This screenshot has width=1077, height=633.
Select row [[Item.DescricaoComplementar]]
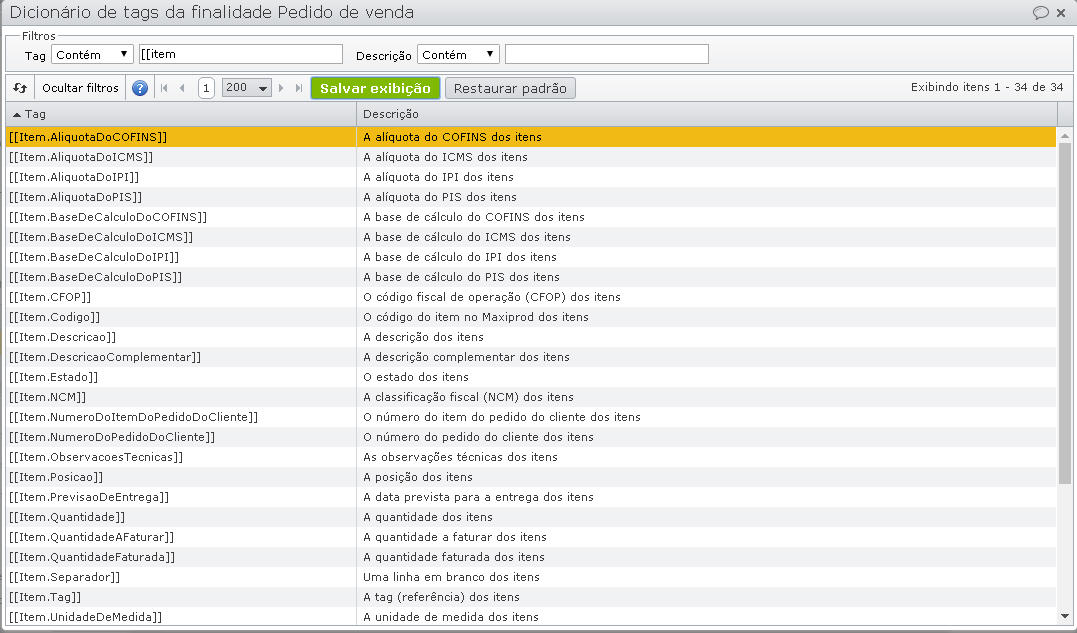(x=531, y=356)
